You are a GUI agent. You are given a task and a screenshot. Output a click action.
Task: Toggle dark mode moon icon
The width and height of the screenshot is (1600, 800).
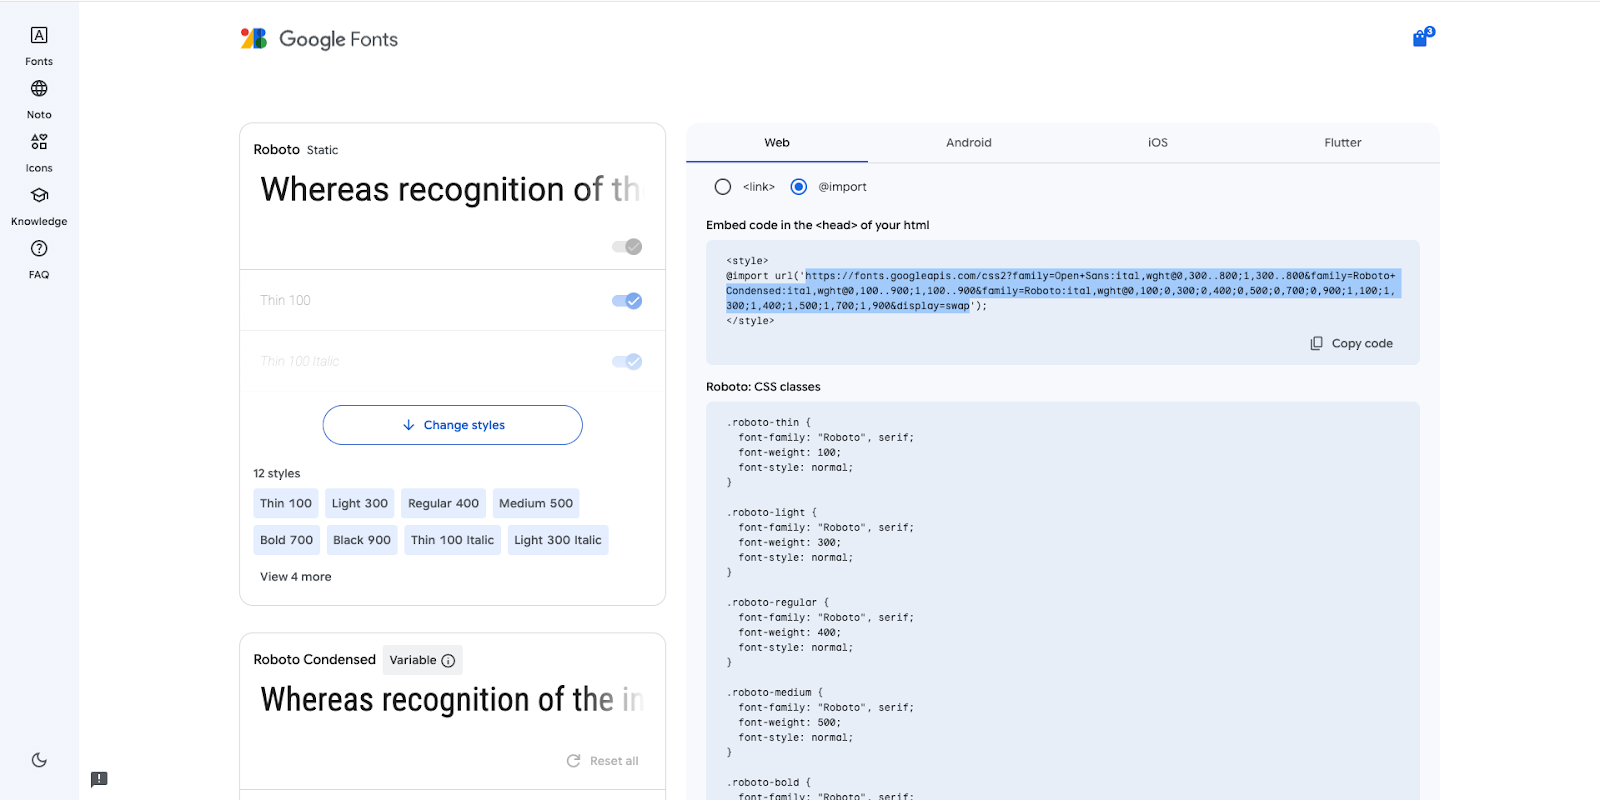tap(39, 760)
